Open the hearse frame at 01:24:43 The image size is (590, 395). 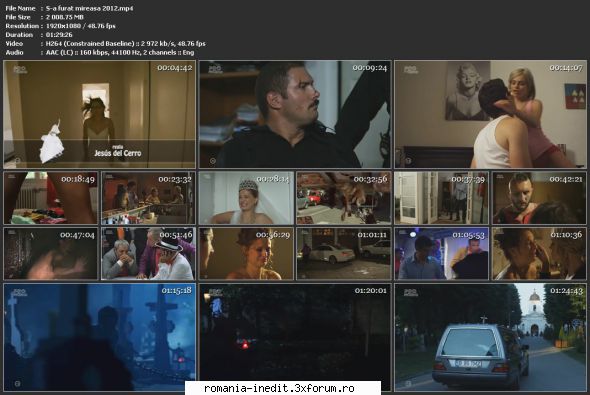pos(490,337)
